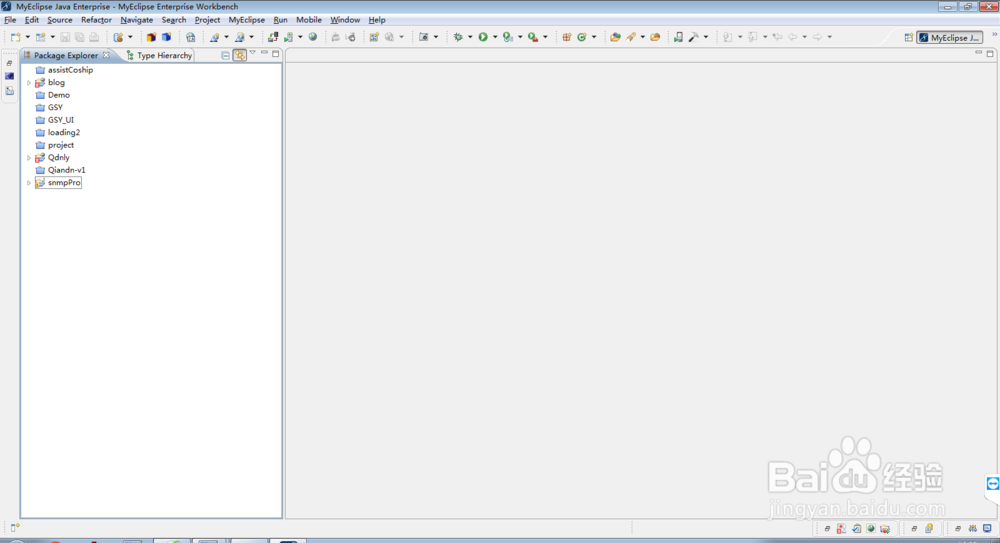Click the blue cube deploy icon
The image size is (1000, 543).
tap(166, 37)
